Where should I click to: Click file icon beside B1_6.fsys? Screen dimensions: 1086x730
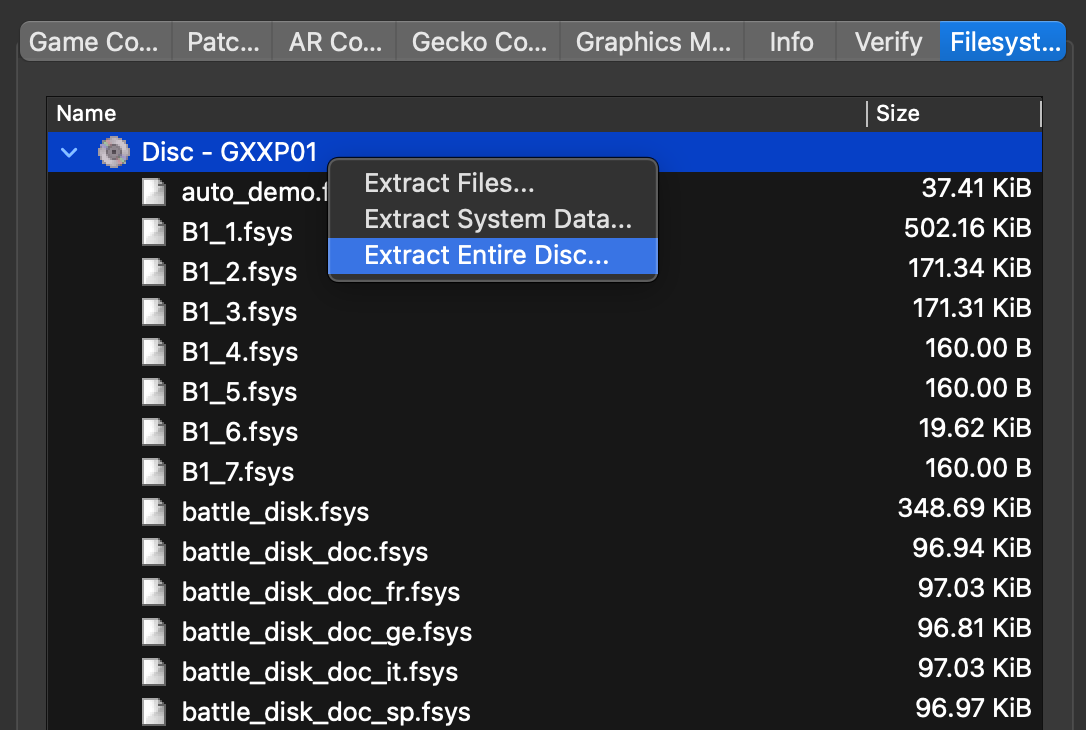(x=154, y=432)
